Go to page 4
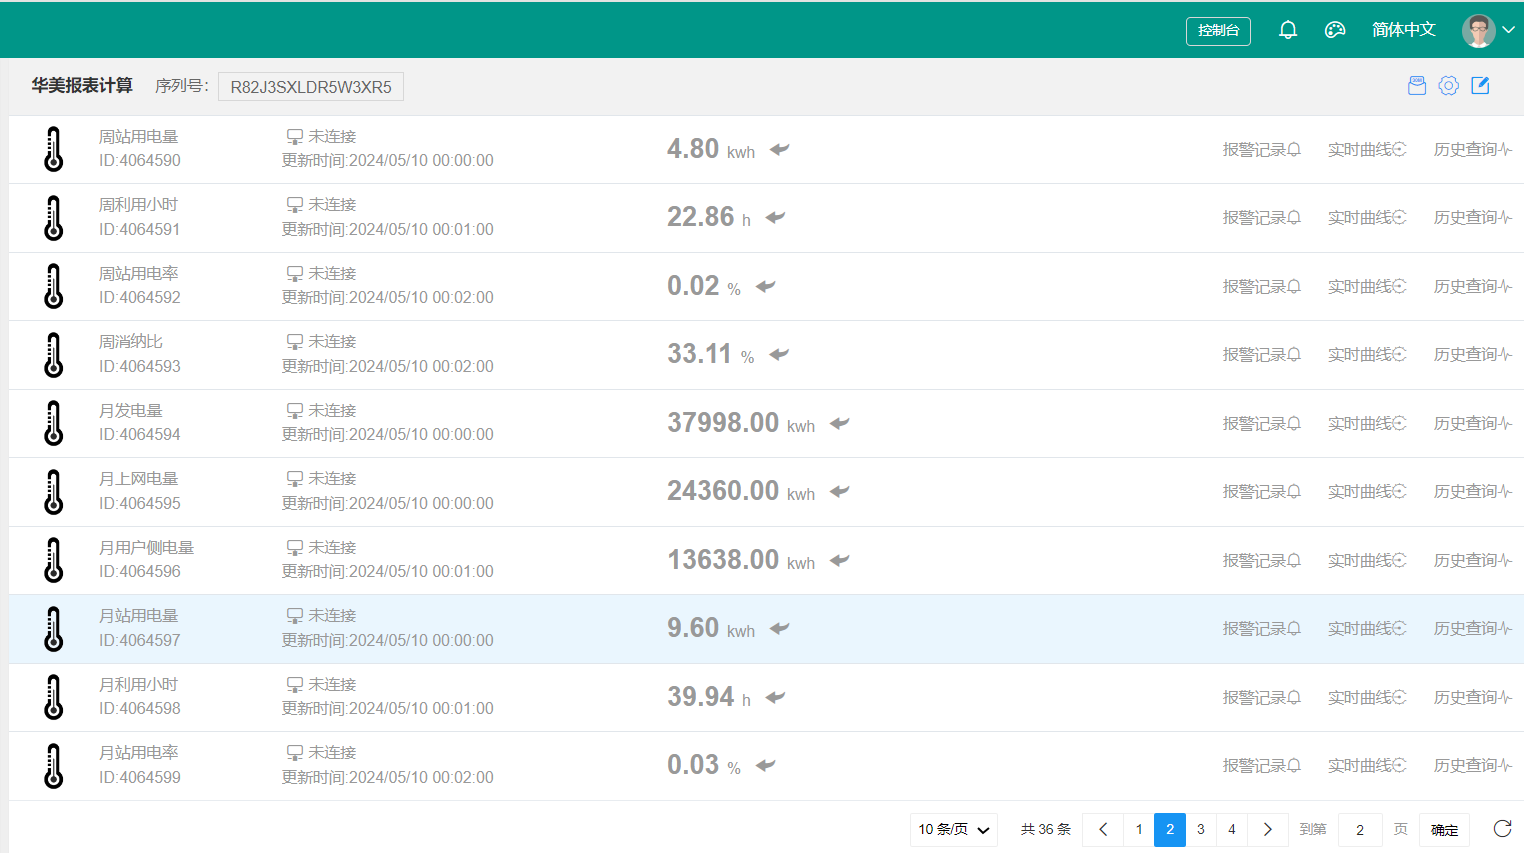The width and height of the screenshot is (1524, 853). (1232, 830)
